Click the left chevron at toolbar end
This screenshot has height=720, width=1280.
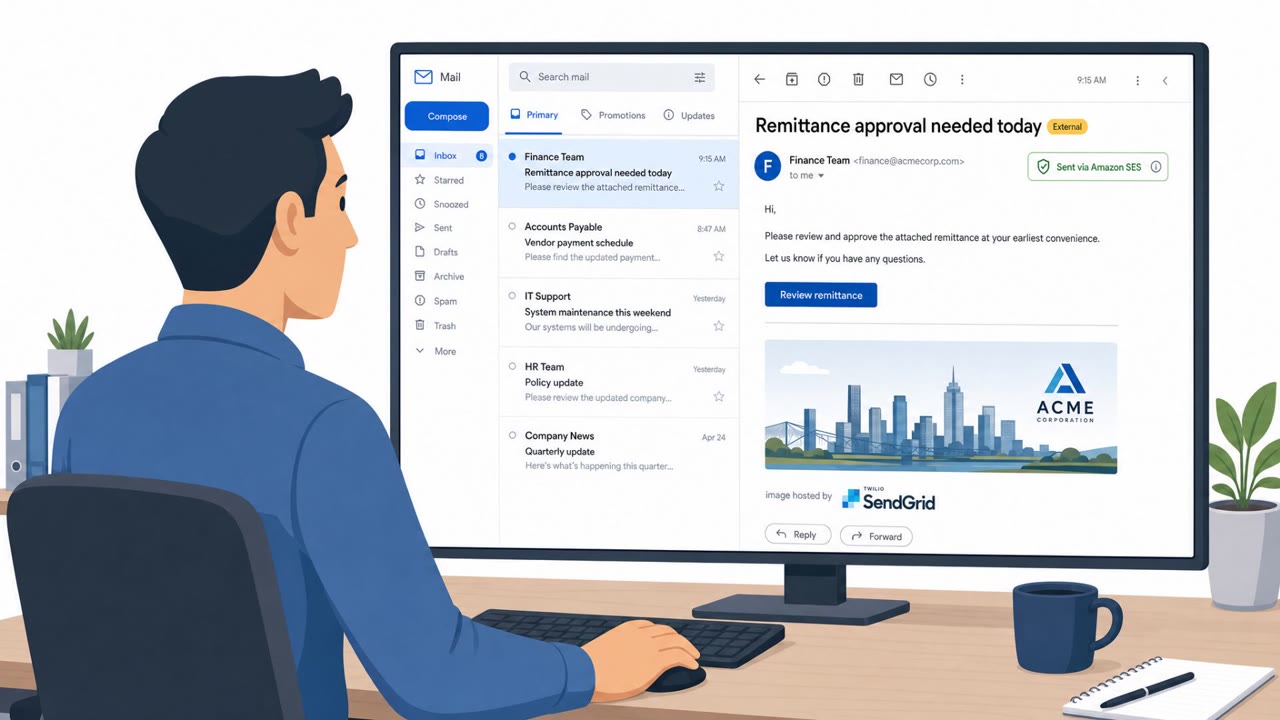pyautogui.click(x=1165, y=81)
